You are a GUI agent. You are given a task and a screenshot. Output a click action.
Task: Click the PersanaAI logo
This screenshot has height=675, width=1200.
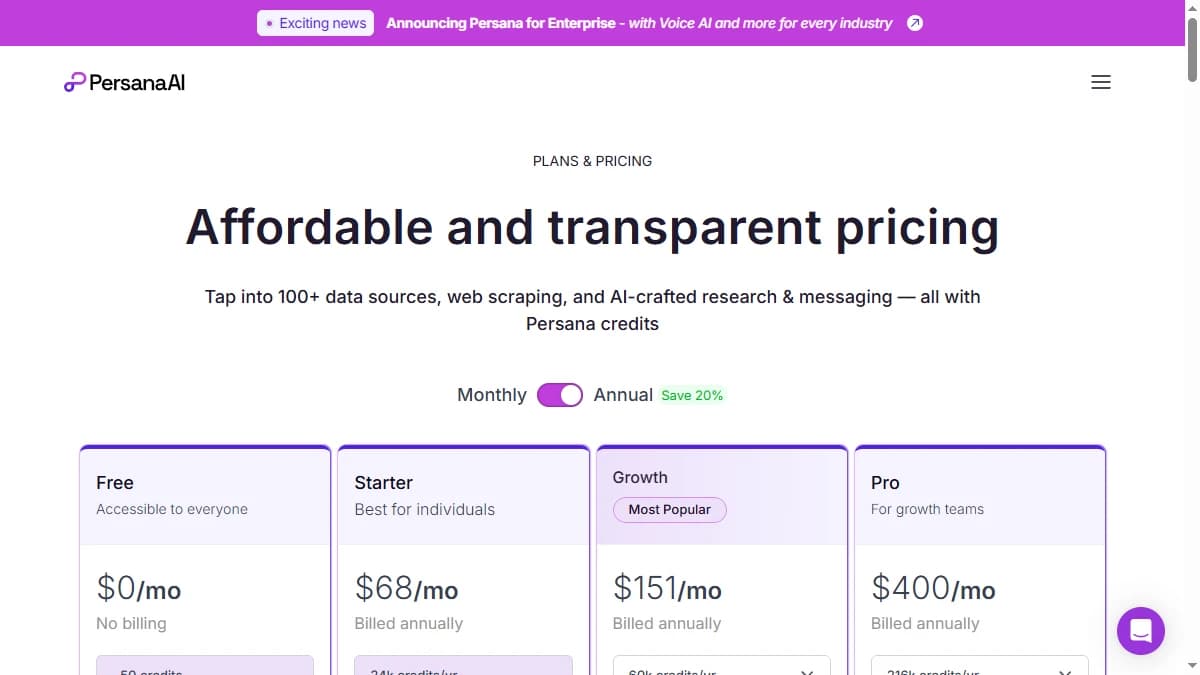coord(124,82)
